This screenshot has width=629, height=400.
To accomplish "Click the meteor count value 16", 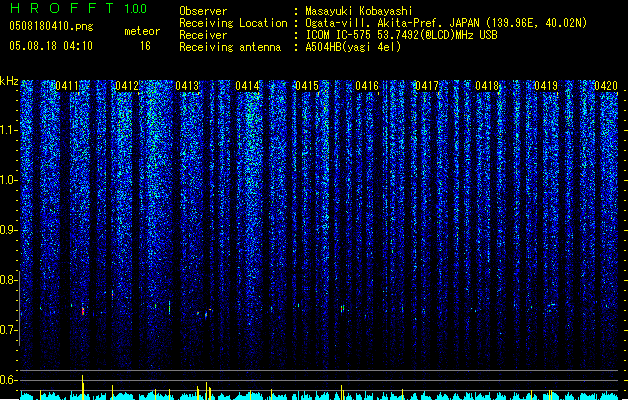I will pos(145,46).
